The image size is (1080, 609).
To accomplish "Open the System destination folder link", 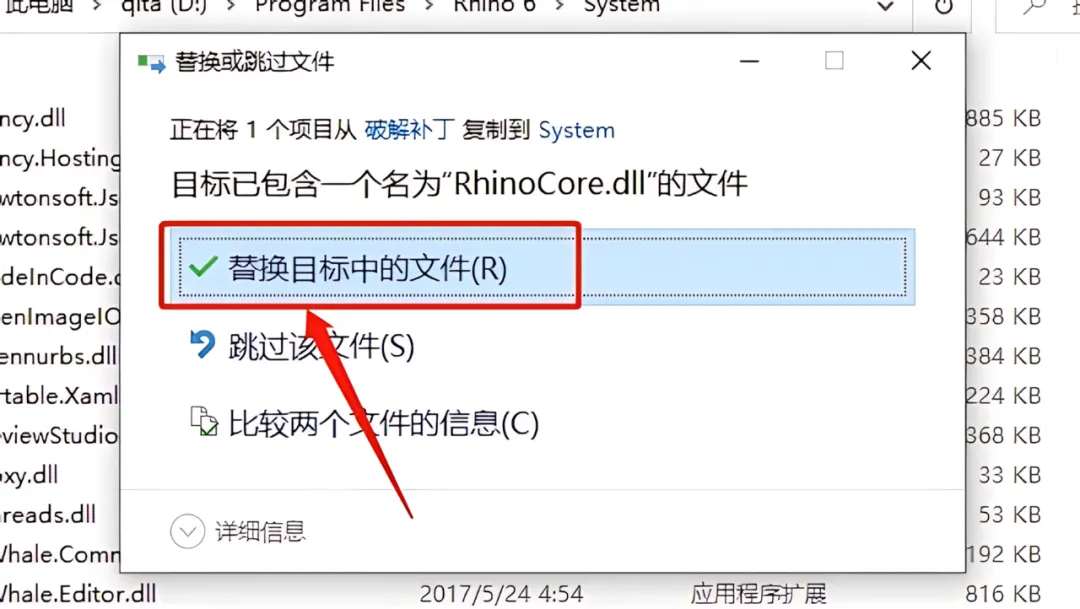I will coord(577,130).
